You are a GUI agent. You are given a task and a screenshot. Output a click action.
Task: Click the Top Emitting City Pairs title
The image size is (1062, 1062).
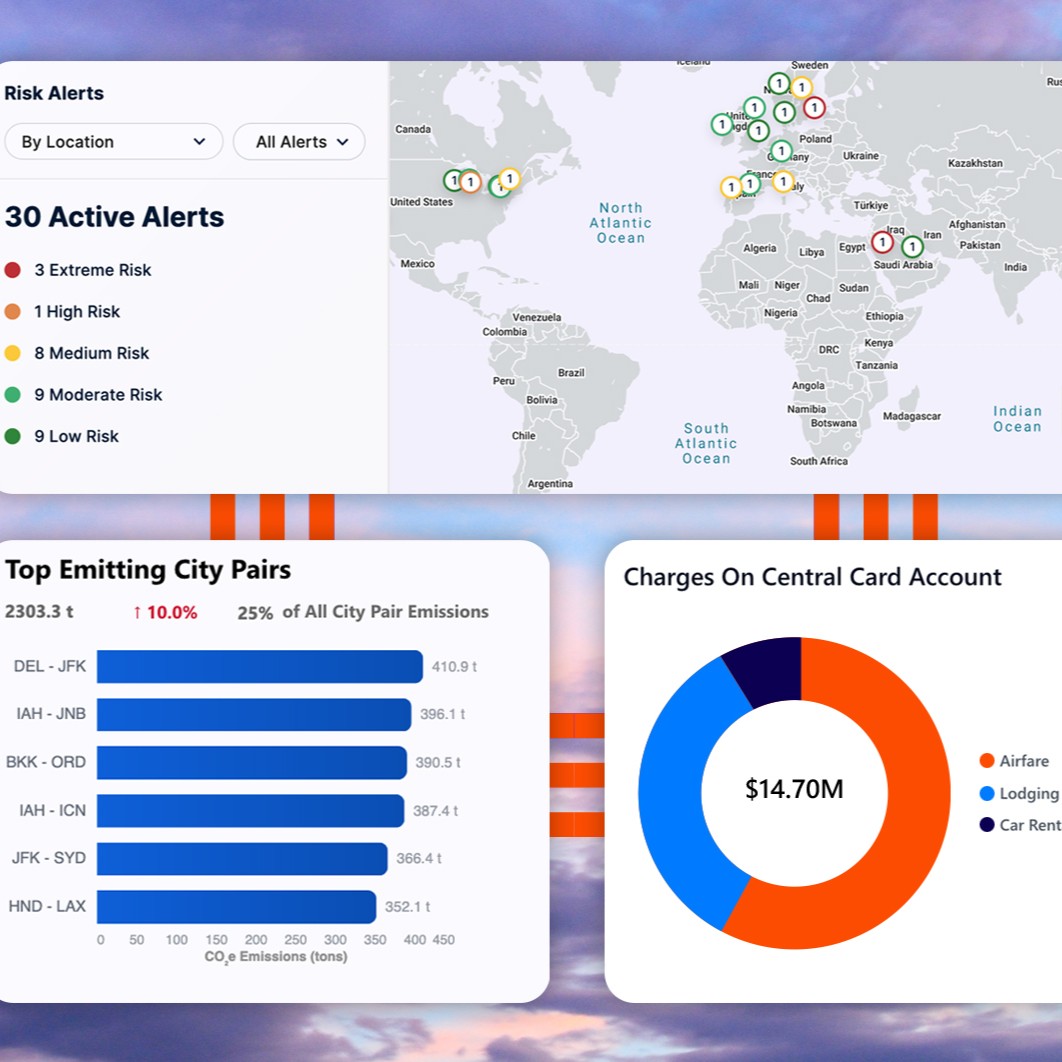(148, 570)
